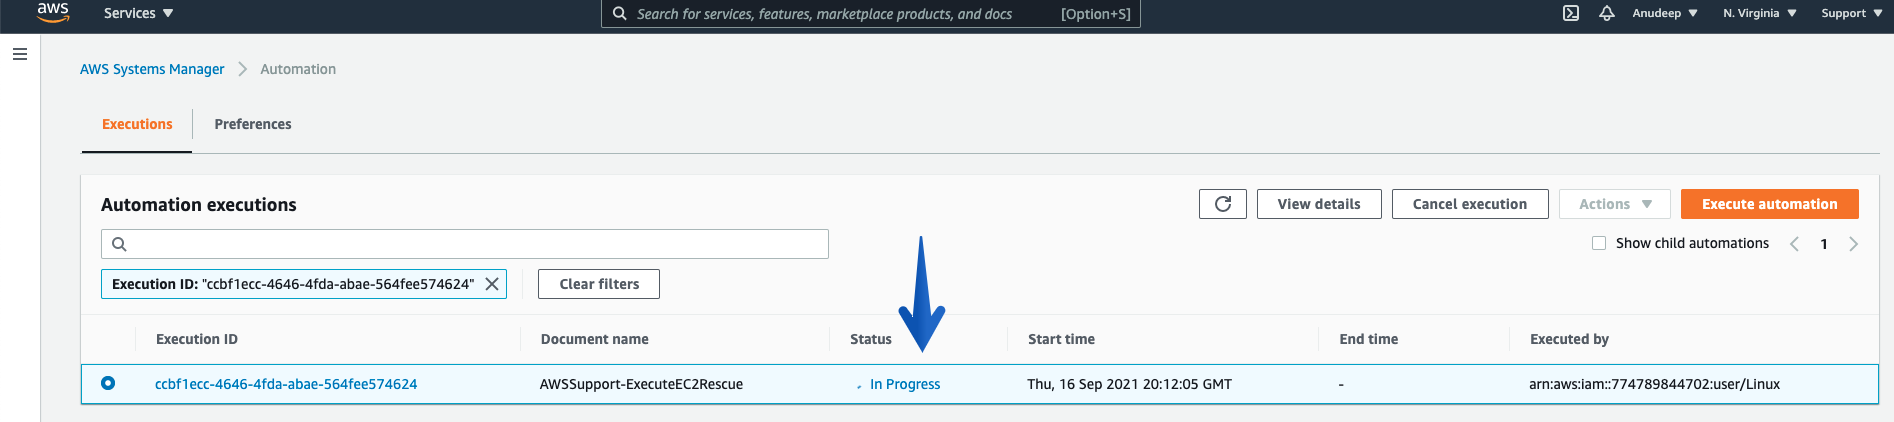Expand the Anudeep account menu

click(x=1665, y=13)
